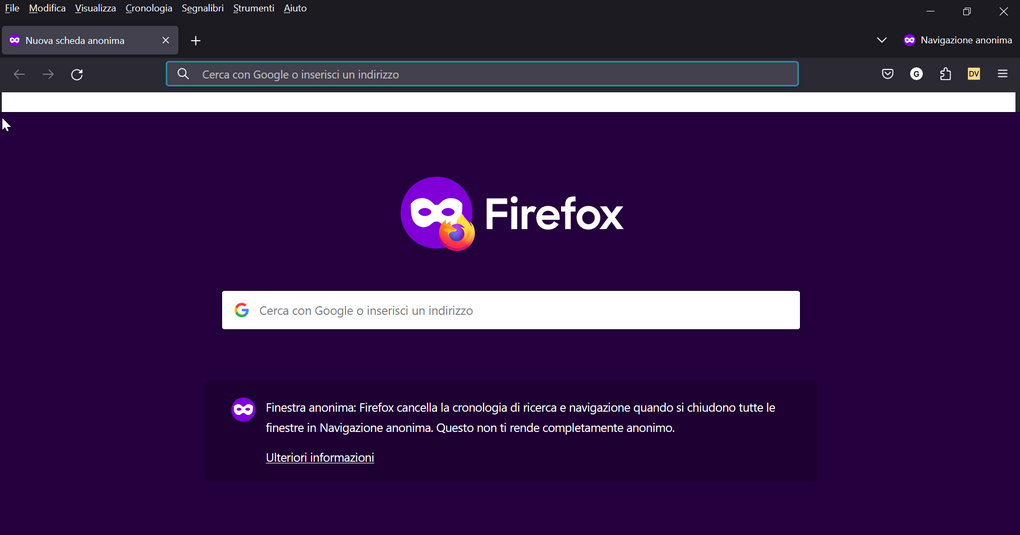Click the address bar search magnifier icon
This screenshot has width=1020, height=535.
click(x=183, y=74)
